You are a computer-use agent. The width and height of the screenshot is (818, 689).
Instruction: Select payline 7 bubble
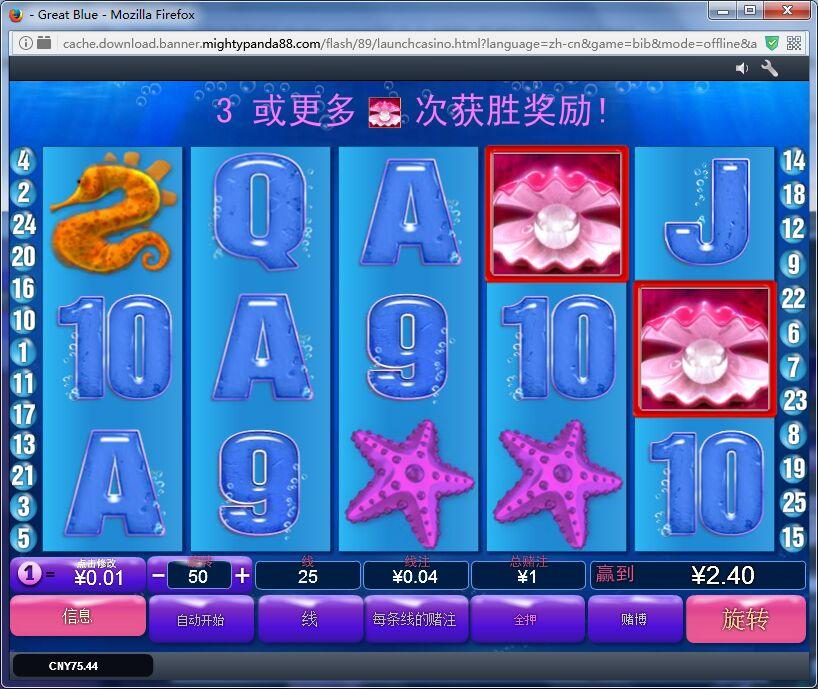pyautogui.click(x=793, y=367)
